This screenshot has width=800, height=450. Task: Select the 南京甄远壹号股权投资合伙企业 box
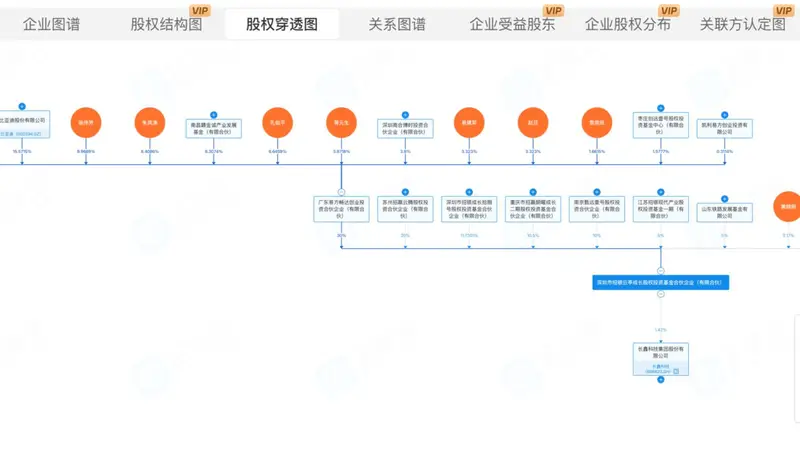597,209
